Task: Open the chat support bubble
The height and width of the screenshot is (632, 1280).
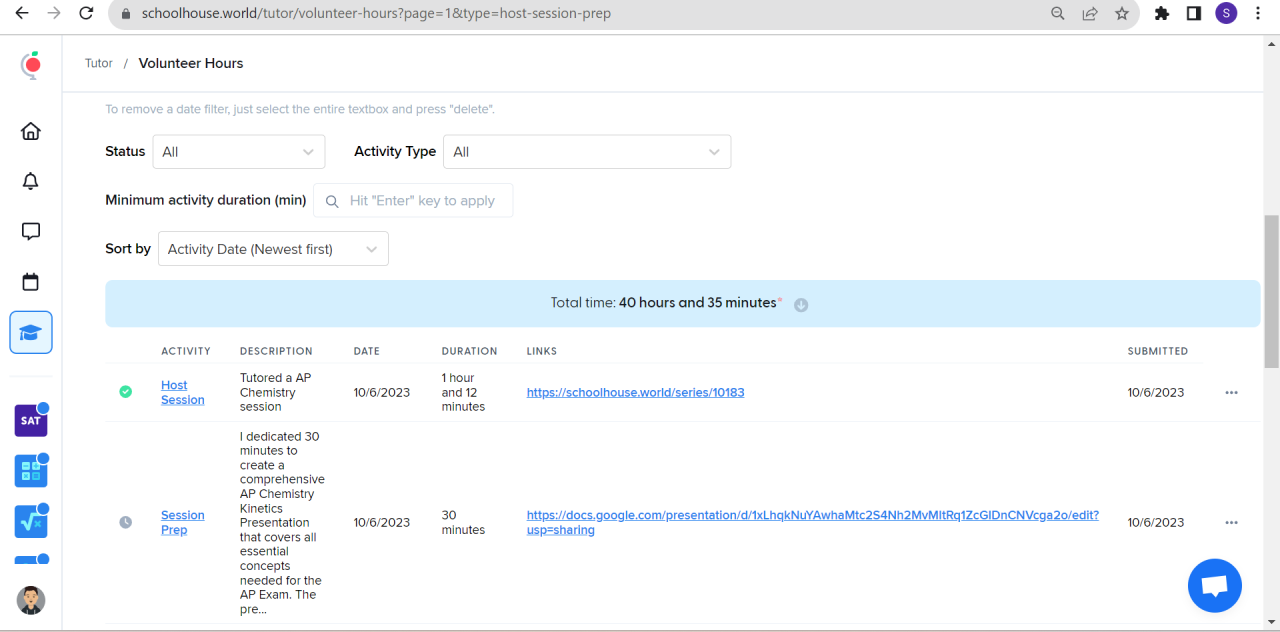Action: (1214, 586)
